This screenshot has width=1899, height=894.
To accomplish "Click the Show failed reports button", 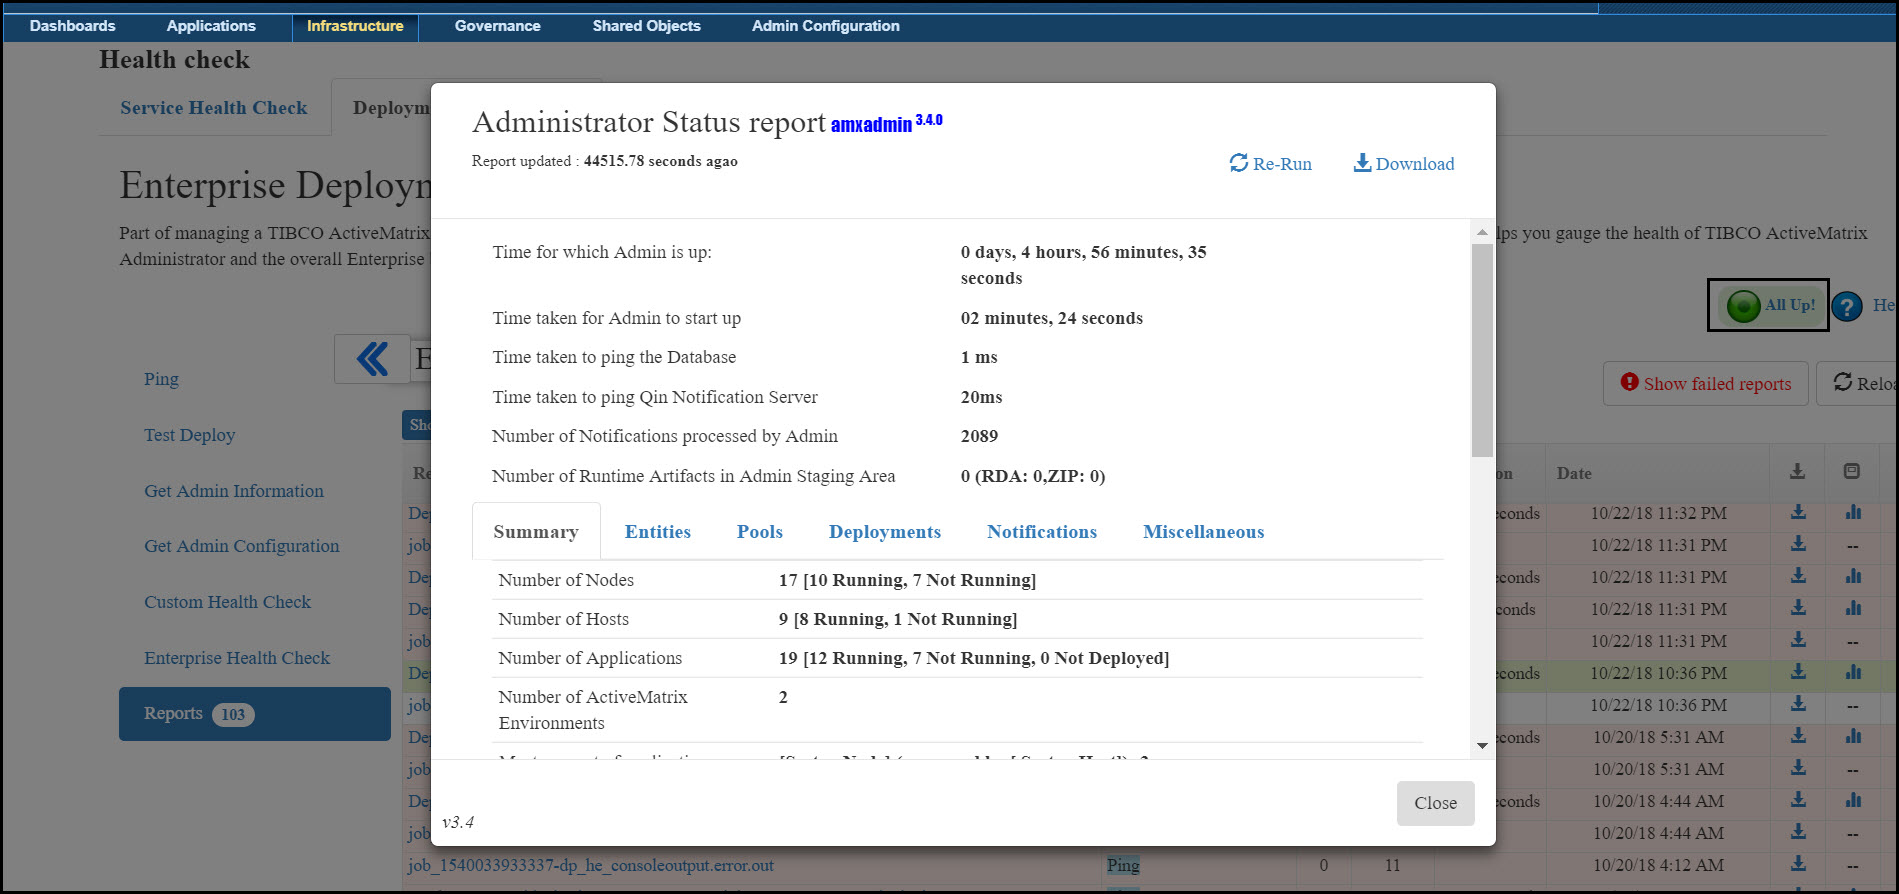I will pos(1706,383).
